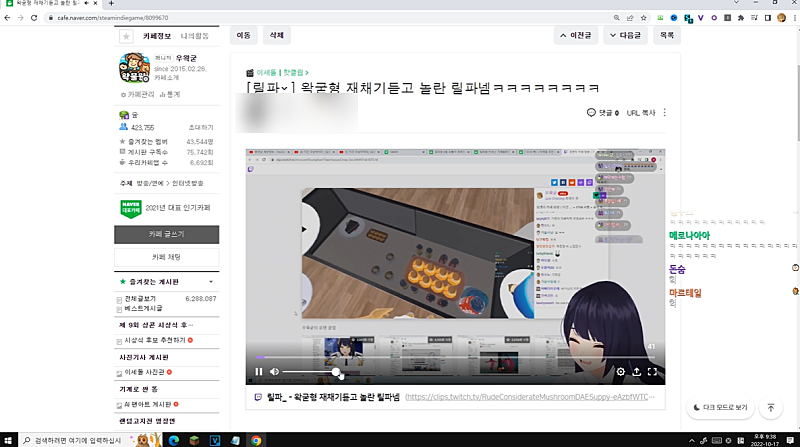Screen dimensions: 800x447
Task: Share the video via upload icon
Action: tap(637, 372)
